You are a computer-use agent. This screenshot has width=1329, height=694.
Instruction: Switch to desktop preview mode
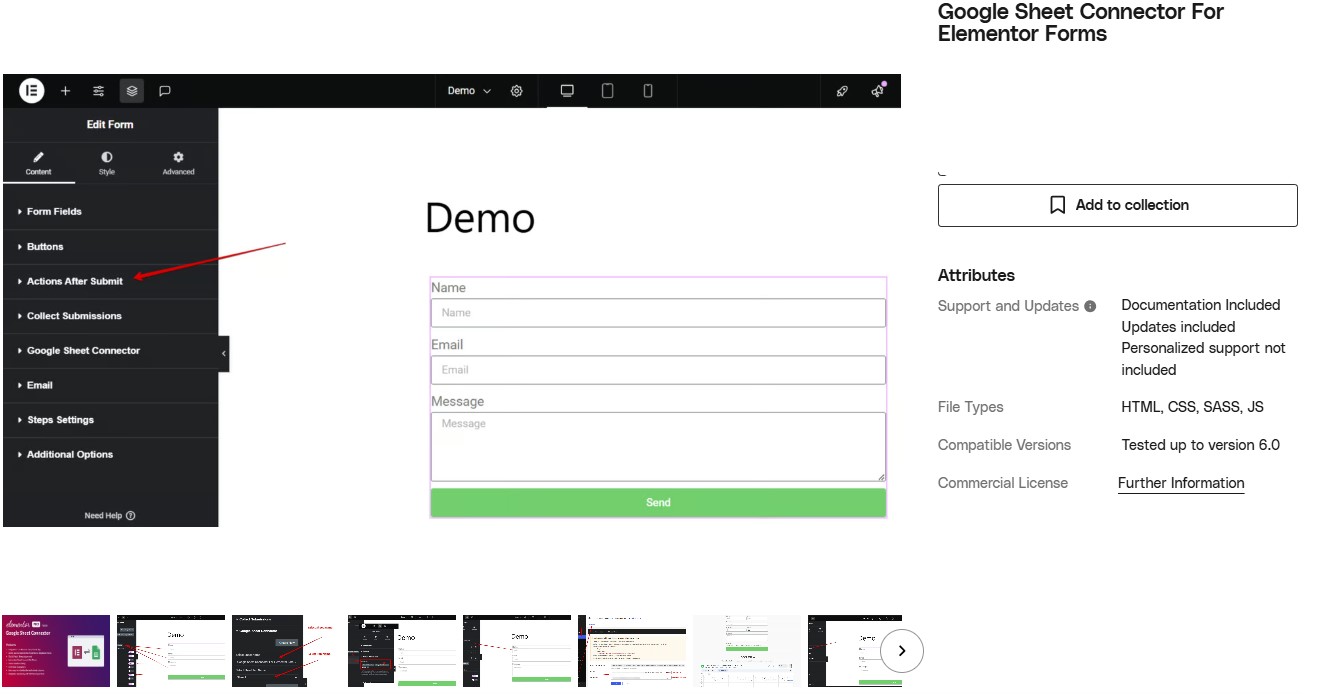click(567, 91)
